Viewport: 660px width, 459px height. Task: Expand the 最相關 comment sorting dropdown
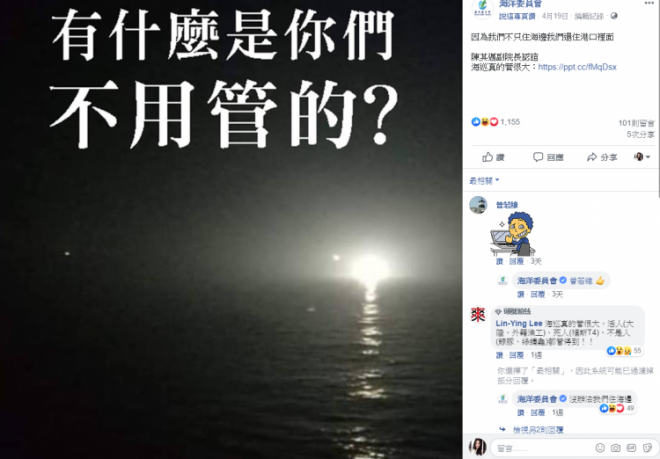484,181
